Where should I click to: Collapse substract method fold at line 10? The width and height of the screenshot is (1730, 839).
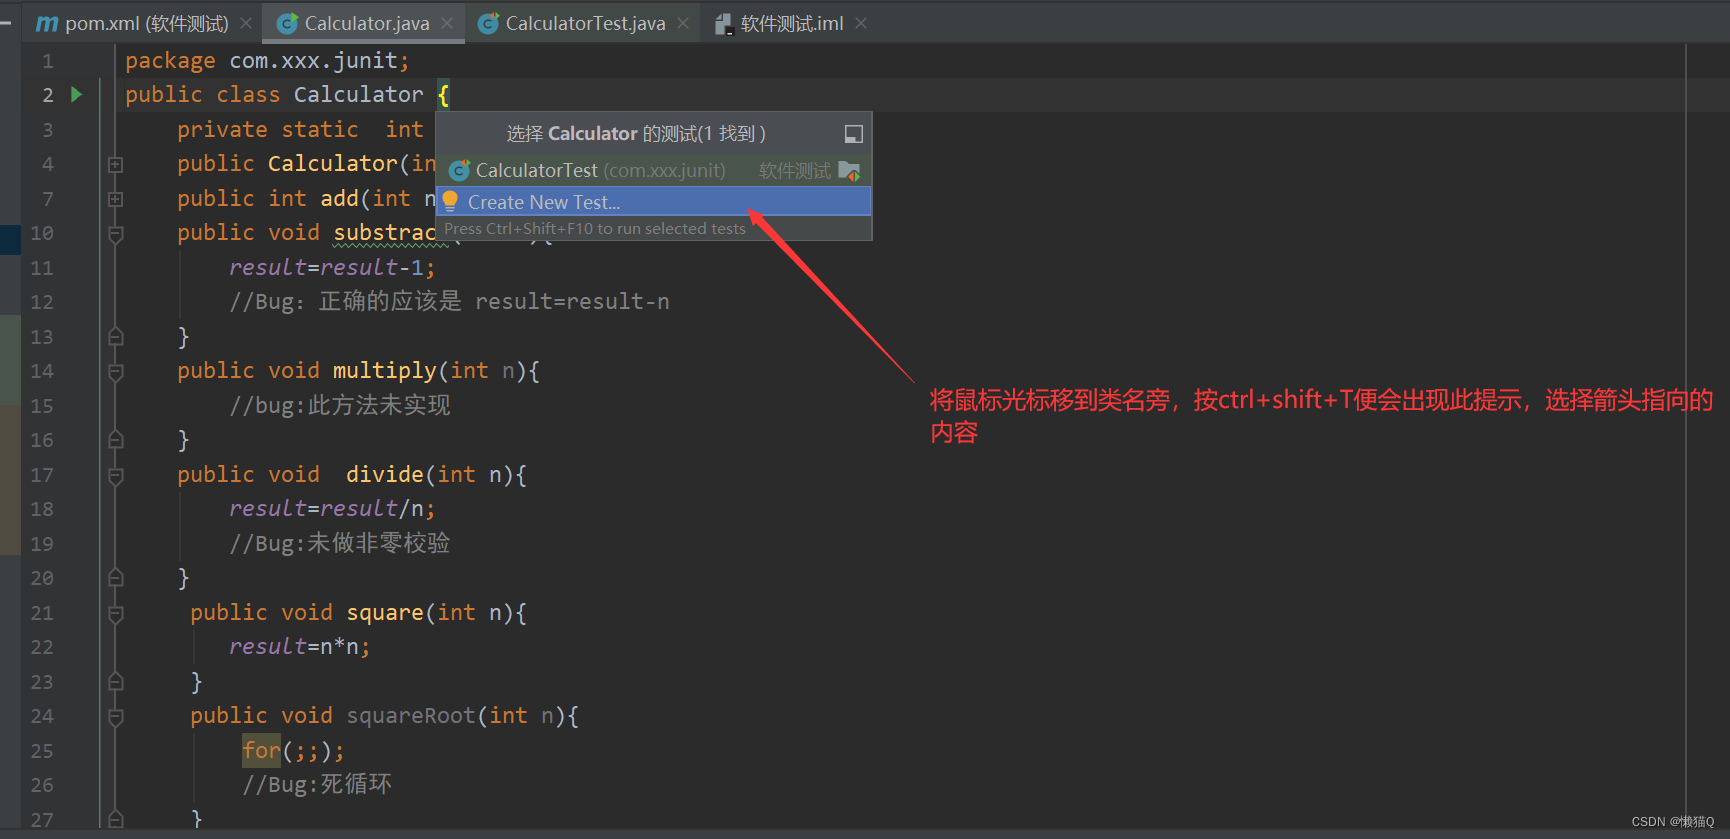116,234
